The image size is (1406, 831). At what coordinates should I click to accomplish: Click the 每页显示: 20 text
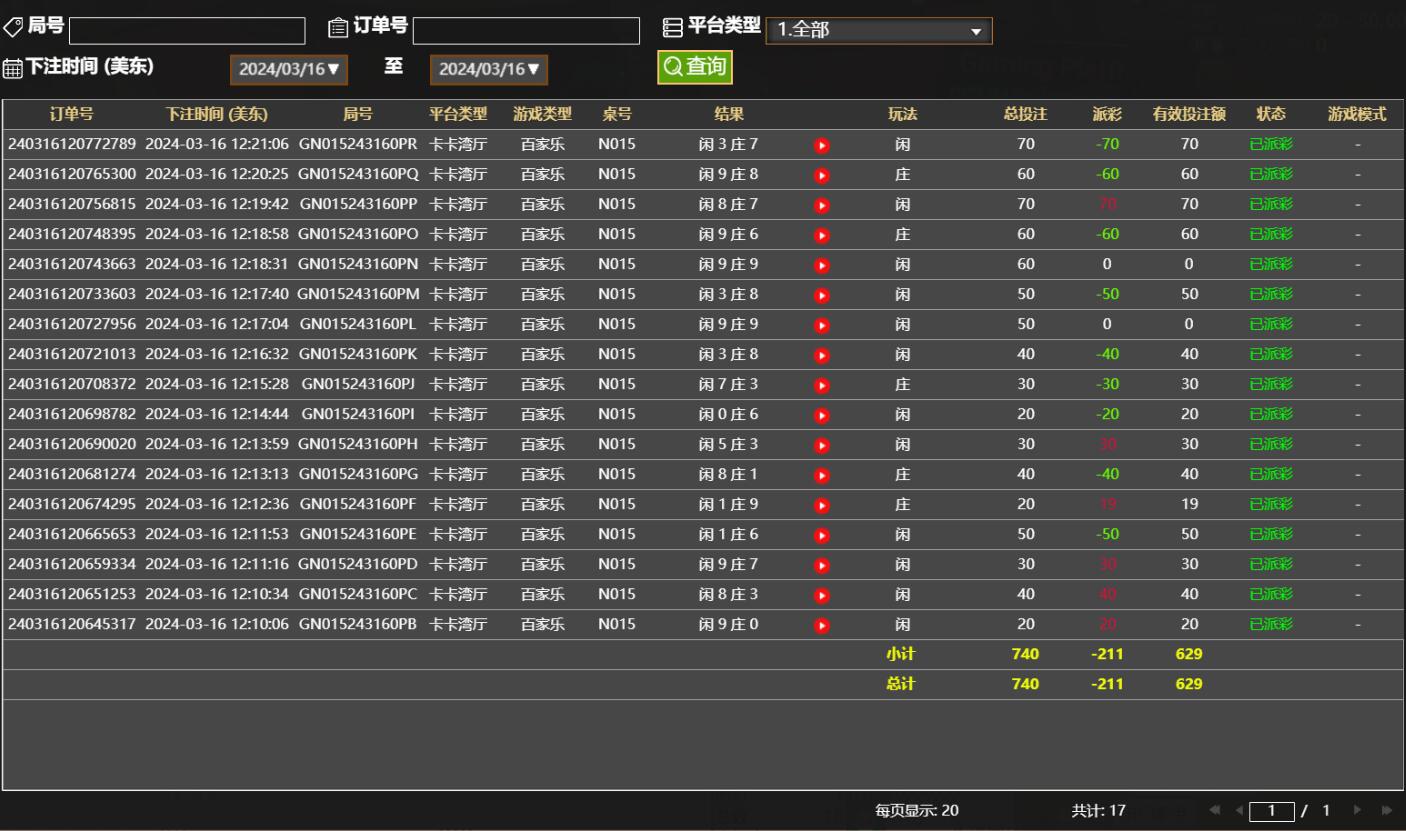(917, 811)
